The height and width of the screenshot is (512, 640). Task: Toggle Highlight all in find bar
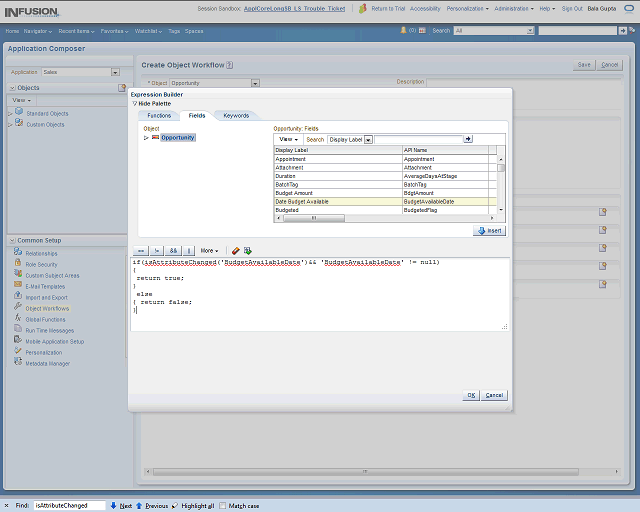(x=194, y=506)
